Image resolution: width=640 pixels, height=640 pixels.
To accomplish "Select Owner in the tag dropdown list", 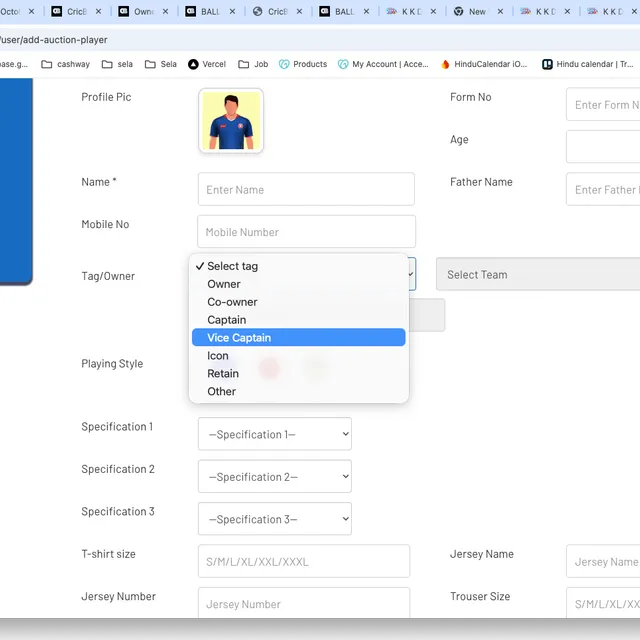I will coord(298,284).
